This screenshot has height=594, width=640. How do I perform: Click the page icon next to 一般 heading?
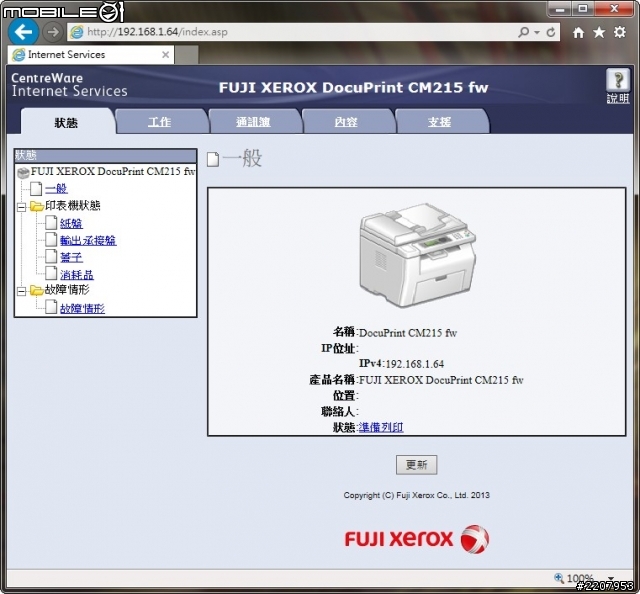pyautogui.click(x=213, y=159)
